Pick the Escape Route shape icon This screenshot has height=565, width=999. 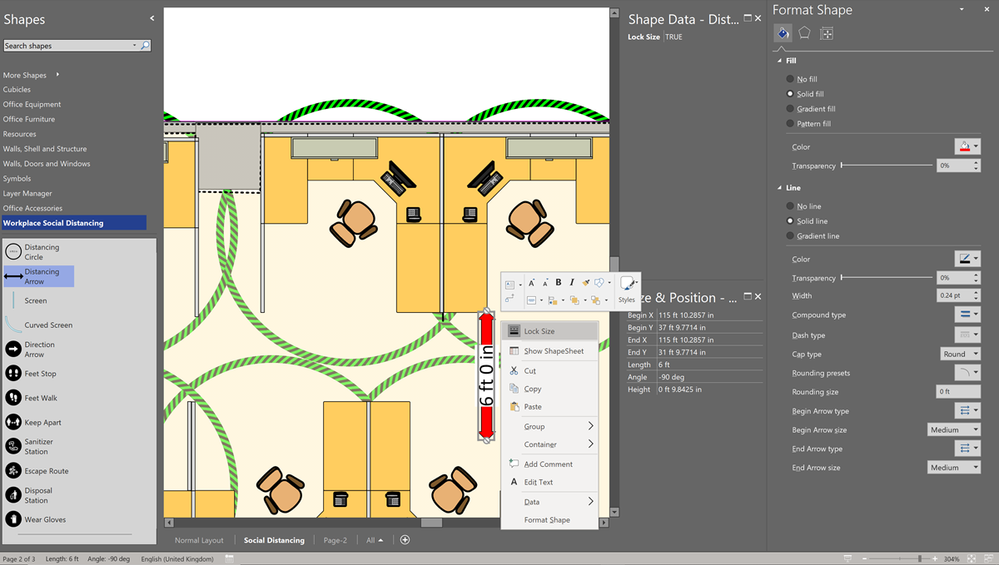pos(14,471)
